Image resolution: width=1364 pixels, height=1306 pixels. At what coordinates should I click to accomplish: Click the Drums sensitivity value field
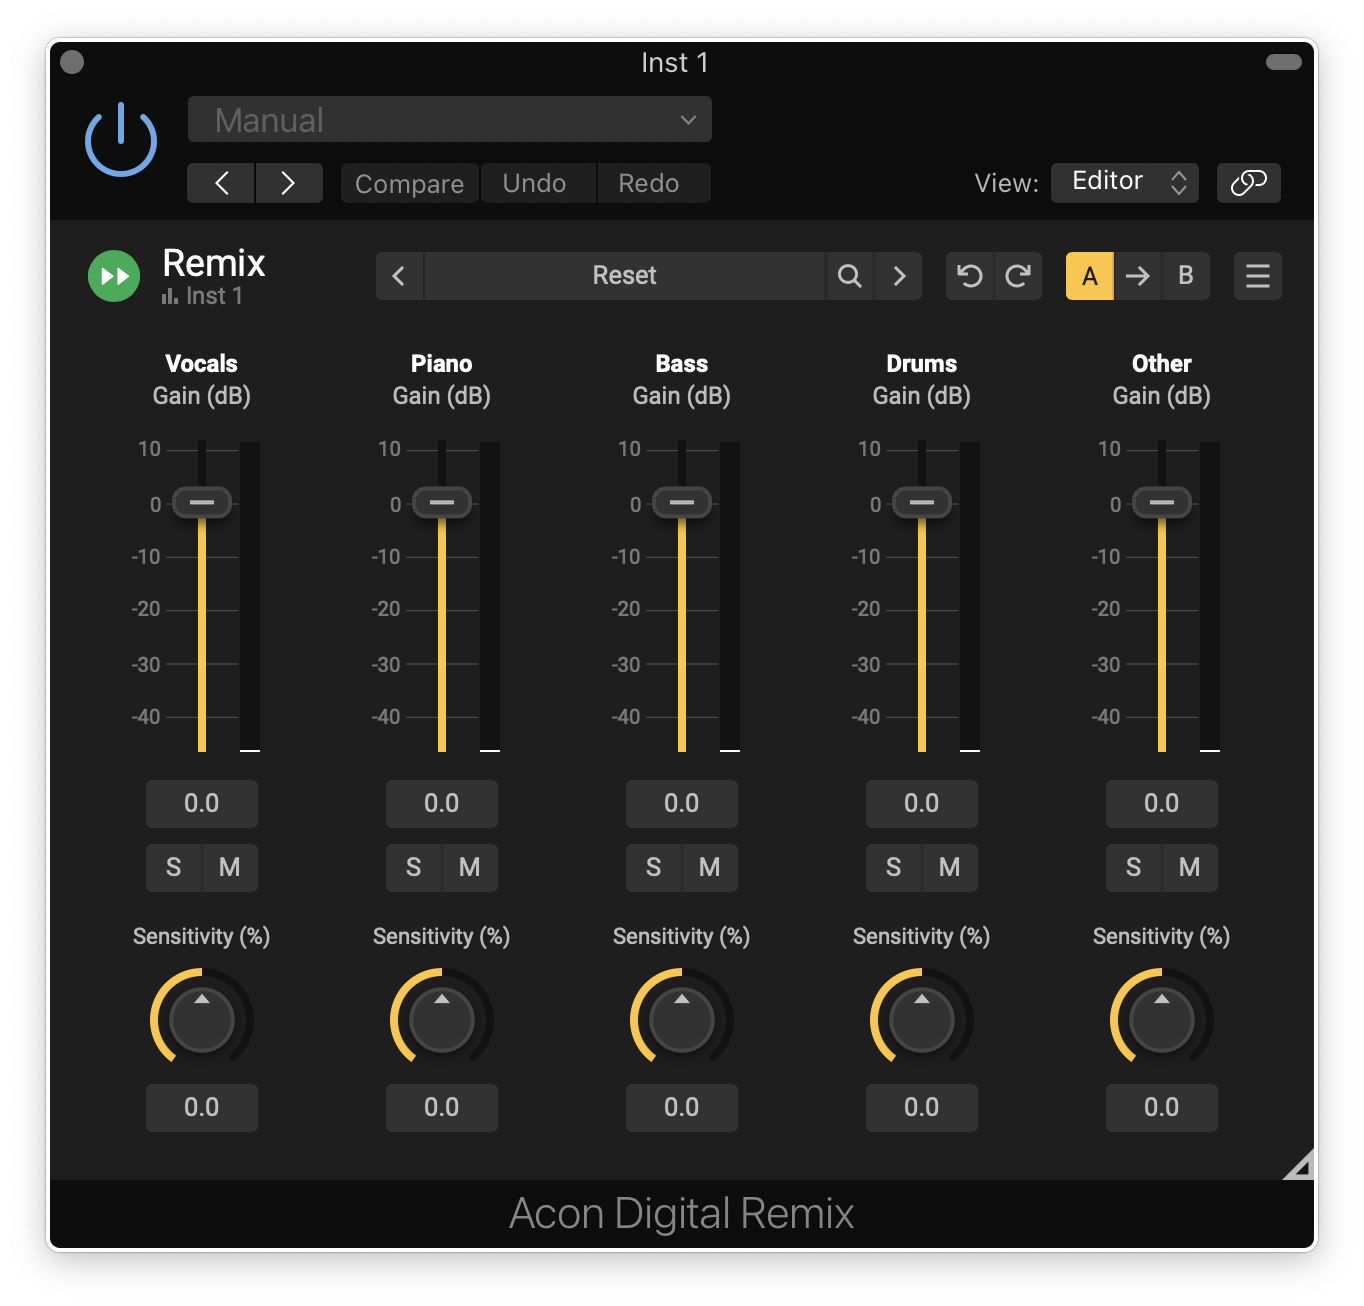click(922, 1108)
